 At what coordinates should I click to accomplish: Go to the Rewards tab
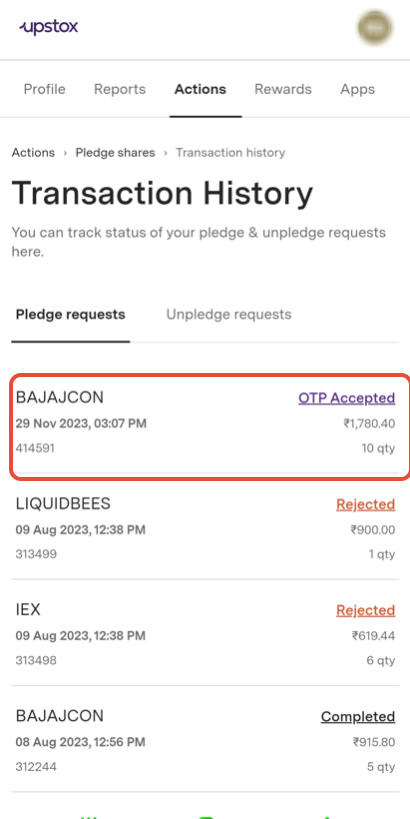tap(283, 89)
